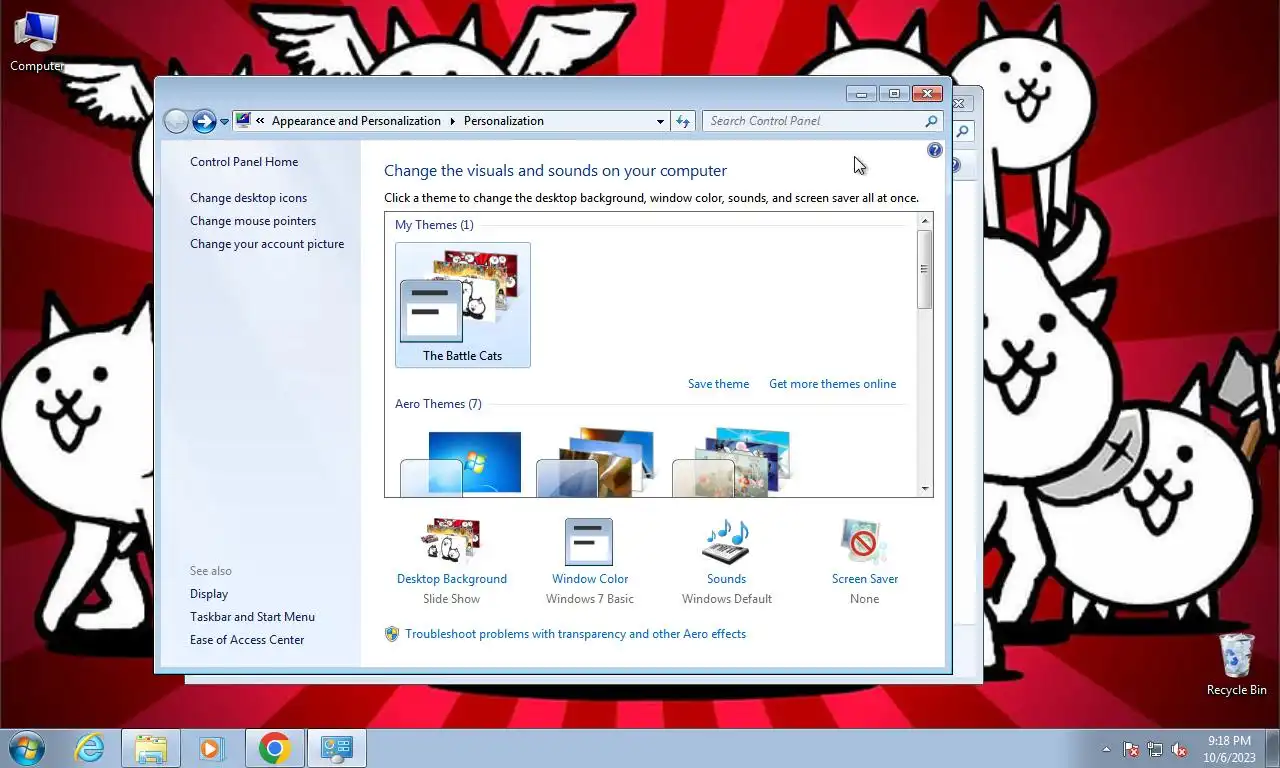Click the Action Center flag tray icon
1280x768 pixels.
(1131, 749)
